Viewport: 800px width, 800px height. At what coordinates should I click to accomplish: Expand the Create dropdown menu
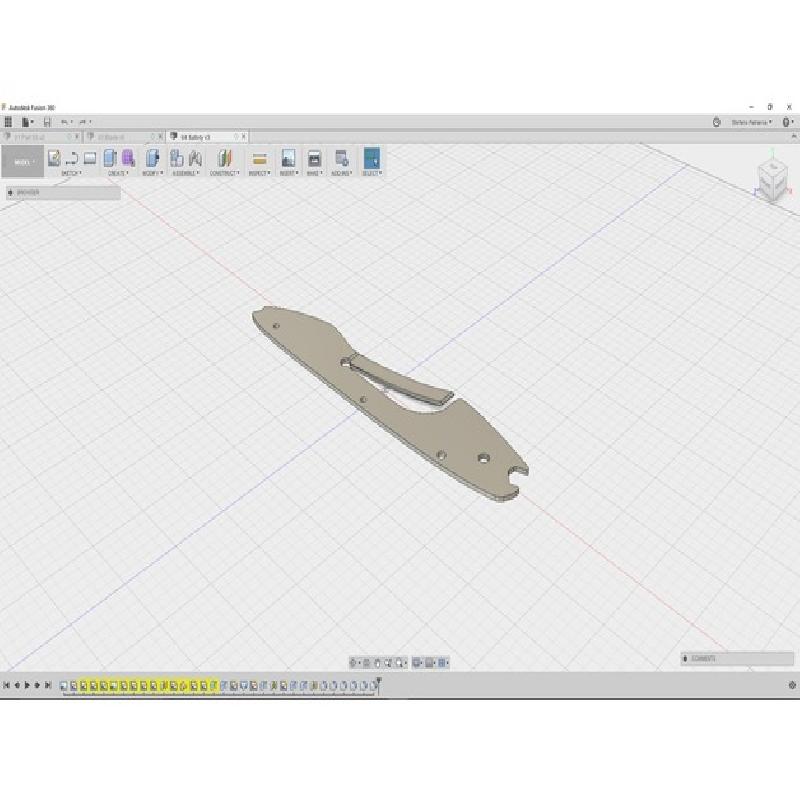[x=118, y=173]
